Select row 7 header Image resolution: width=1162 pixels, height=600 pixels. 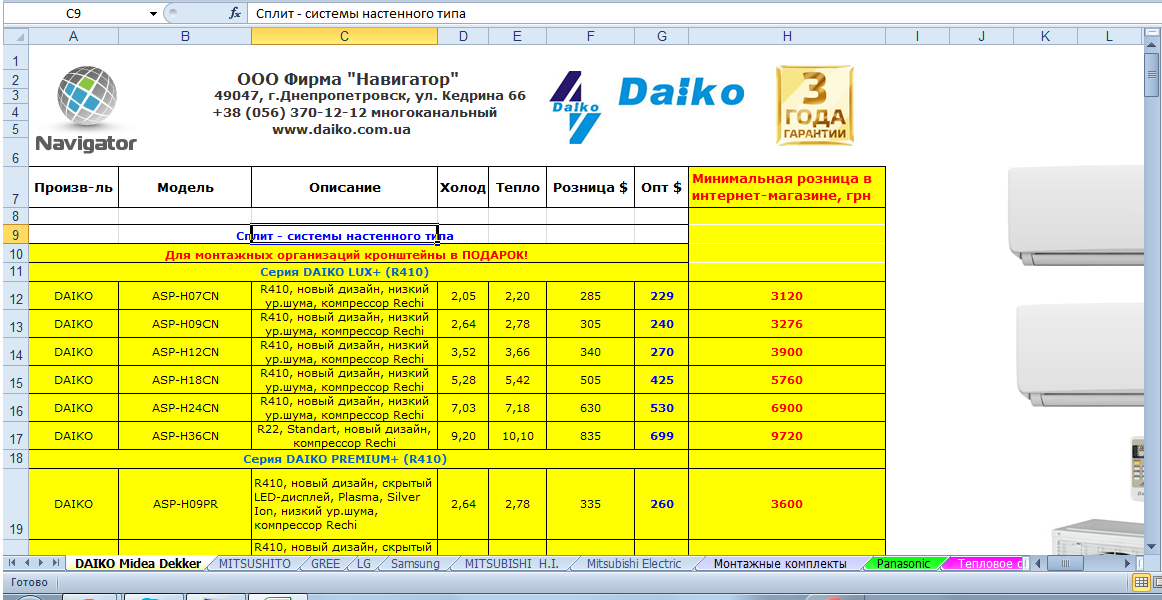pyautogui.click(x=15, y=187)
